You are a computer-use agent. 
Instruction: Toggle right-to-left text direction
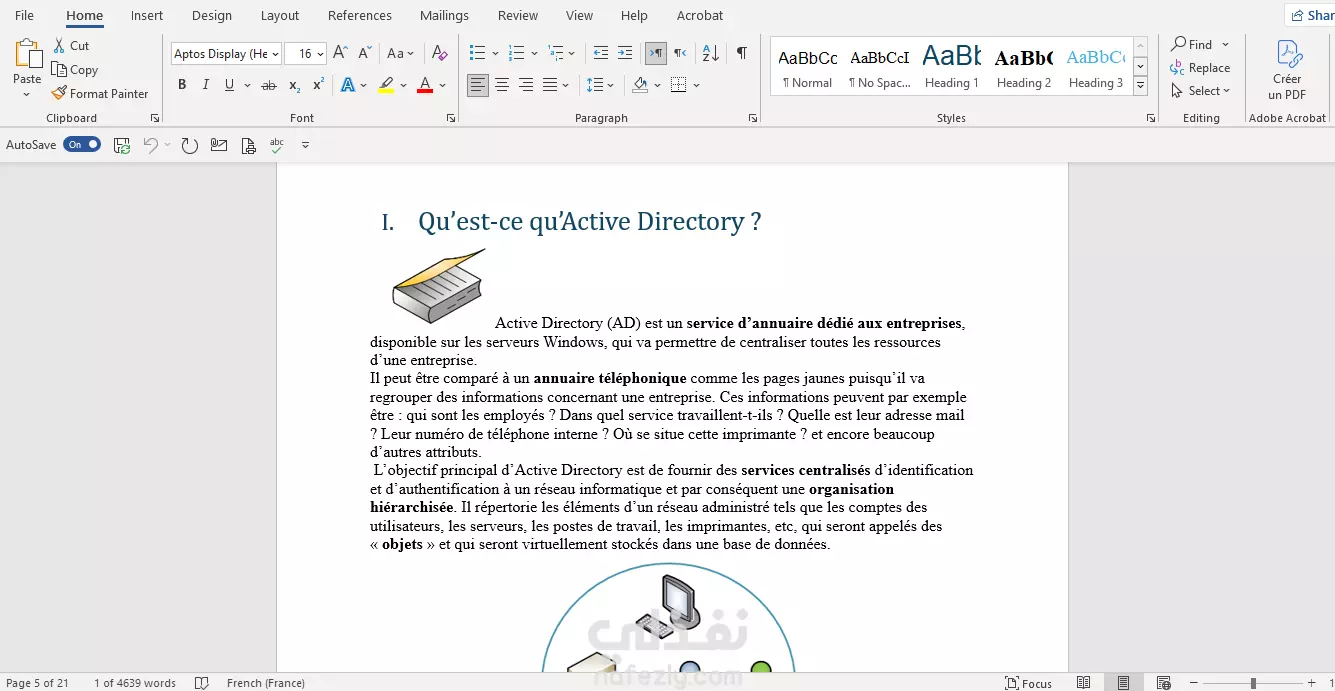680,53
